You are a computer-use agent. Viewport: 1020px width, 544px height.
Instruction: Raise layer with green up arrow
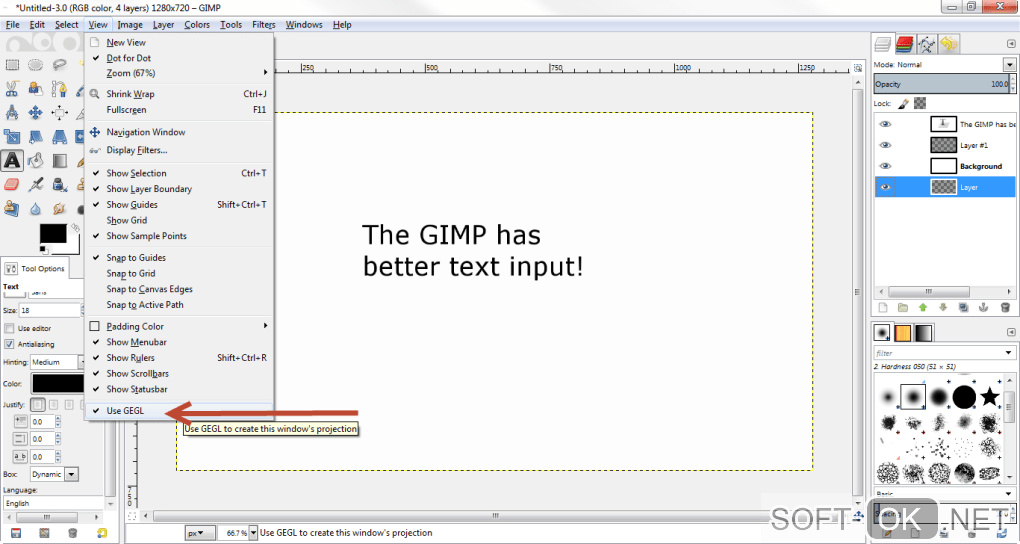pyautogui.click(x=922, y=307)
